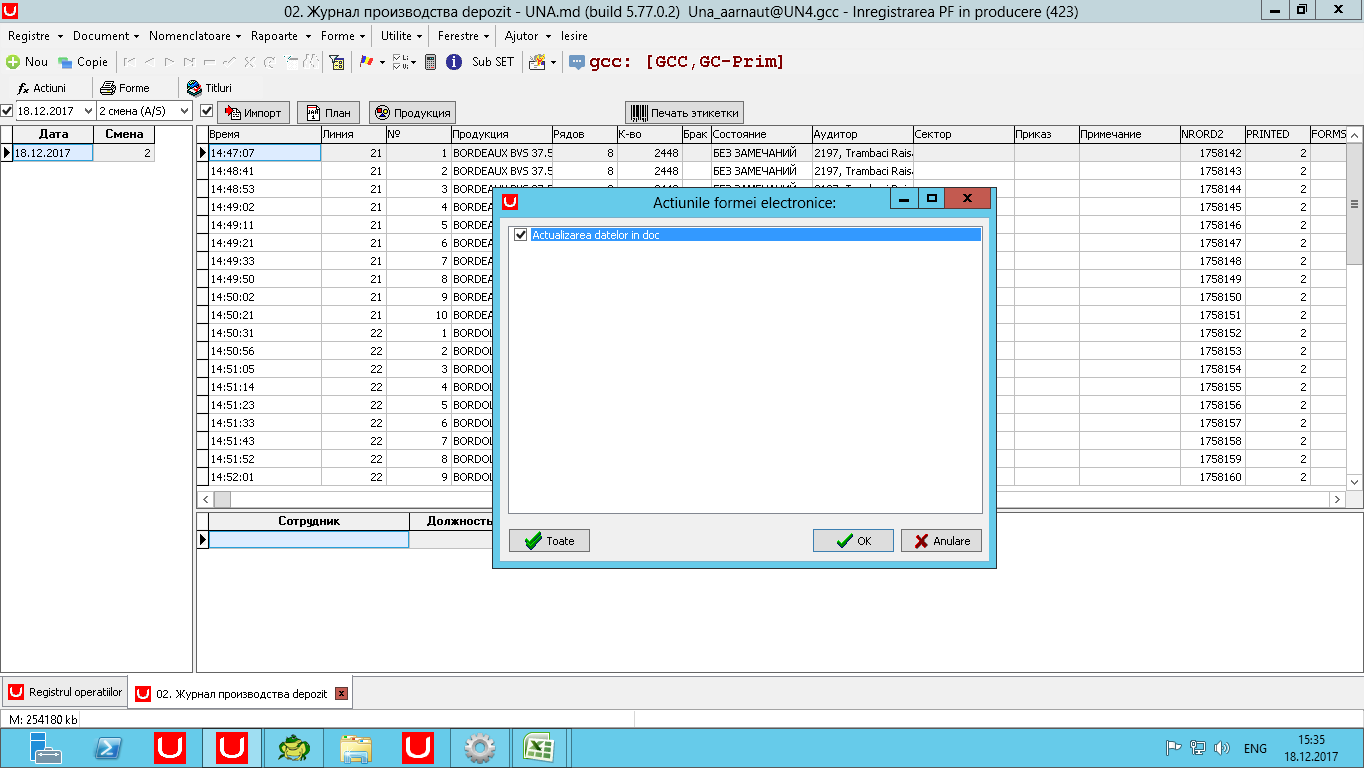Toggle the checkbox beside the date field
Viewport: 1364px width, 768px height.
tap(7, 111)
